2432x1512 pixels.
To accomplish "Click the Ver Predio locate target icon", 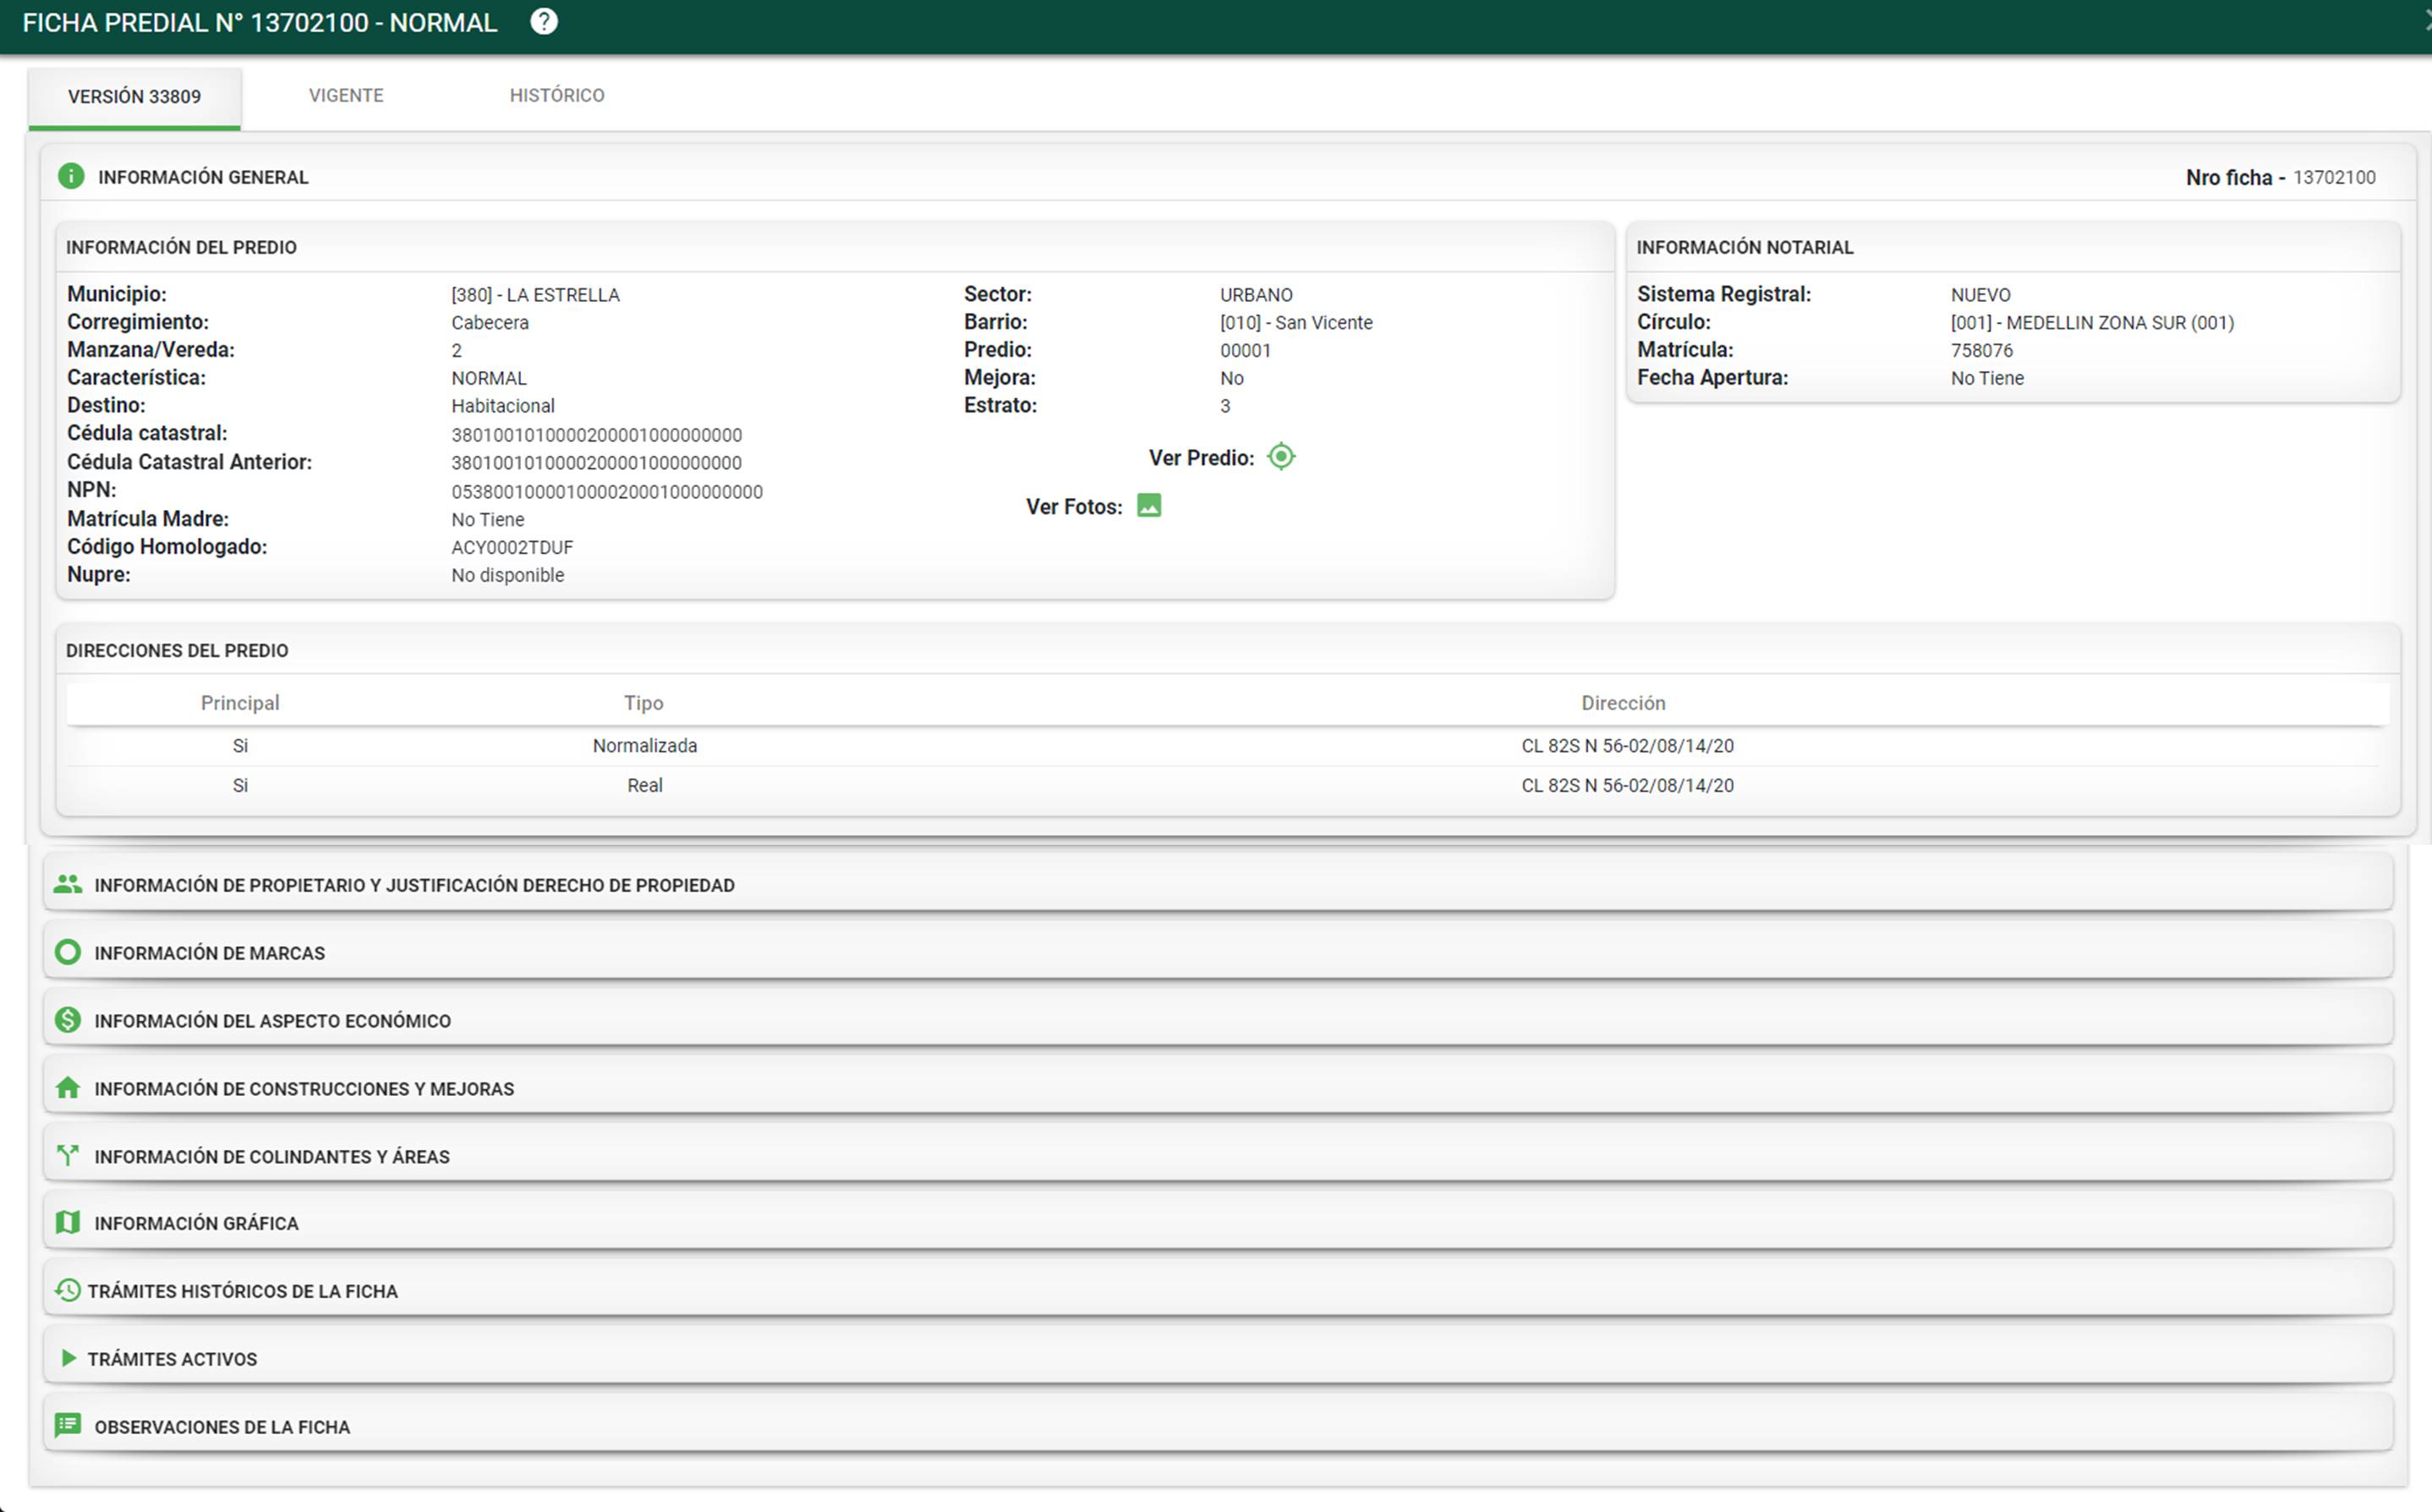I will [x=1281, y=457].
